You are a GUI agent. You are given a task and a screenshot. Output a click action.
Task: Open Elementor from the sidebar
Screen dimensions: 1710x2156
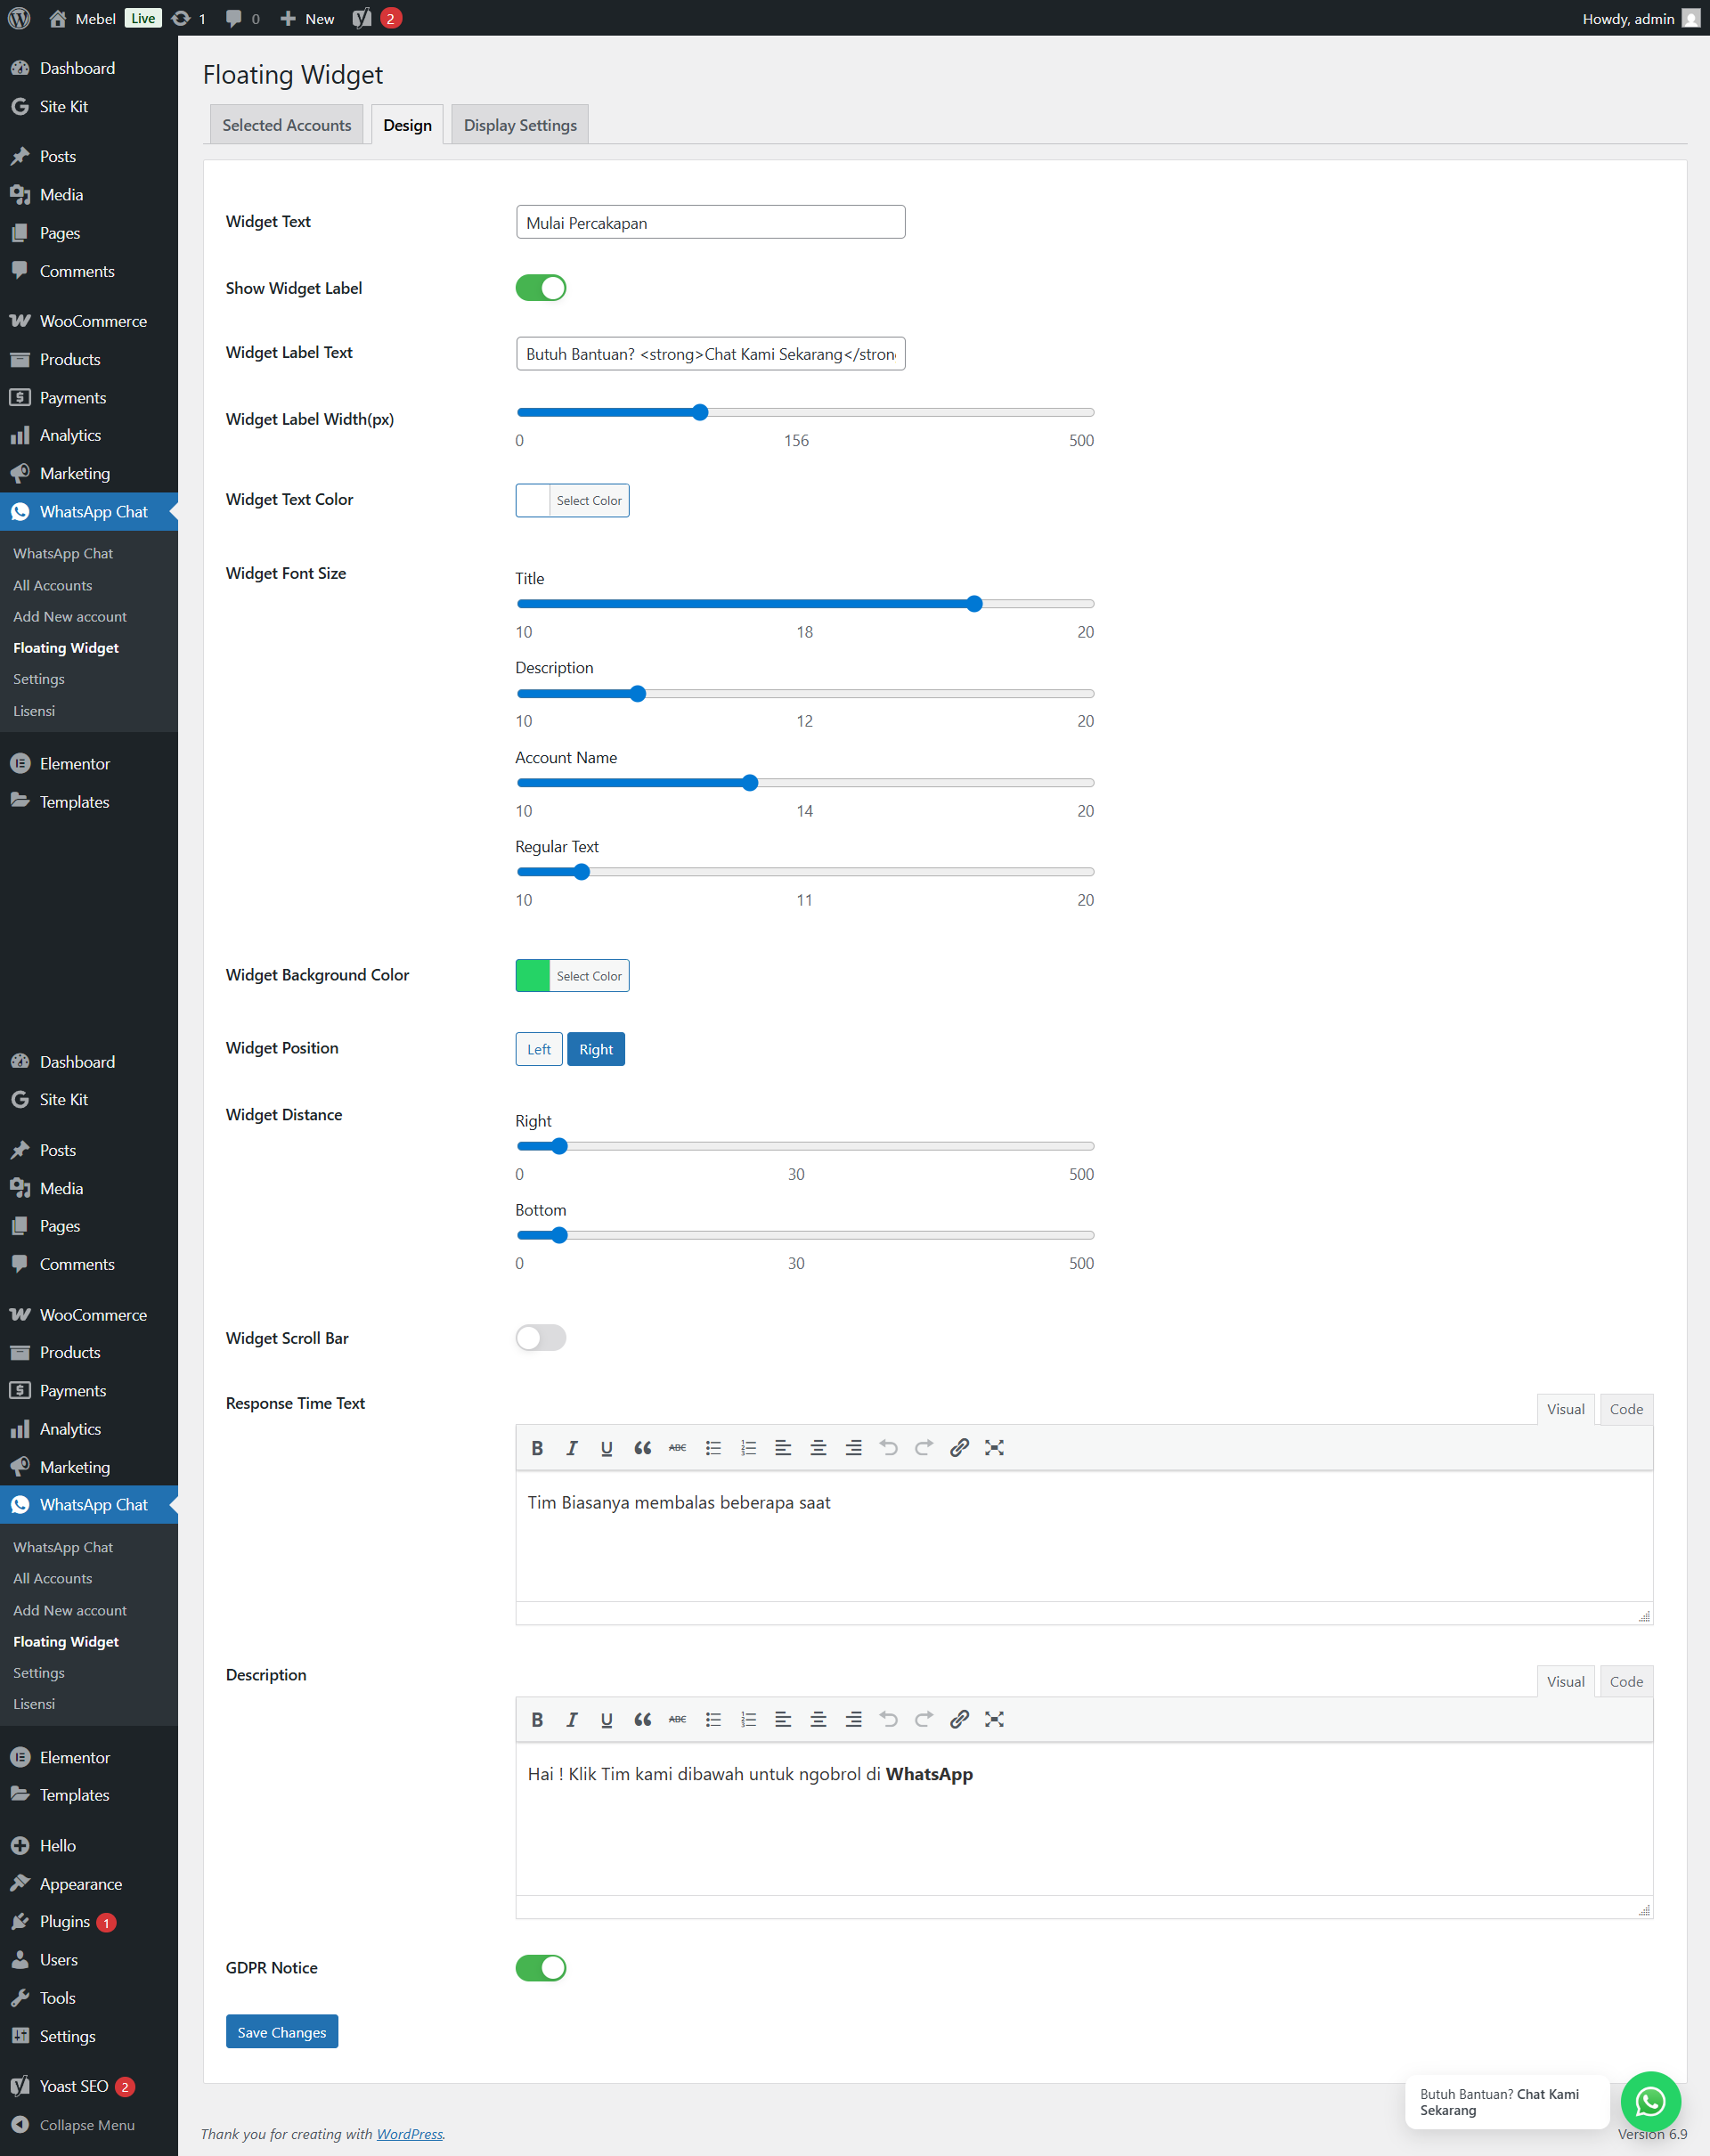click(x=75, y=762)
